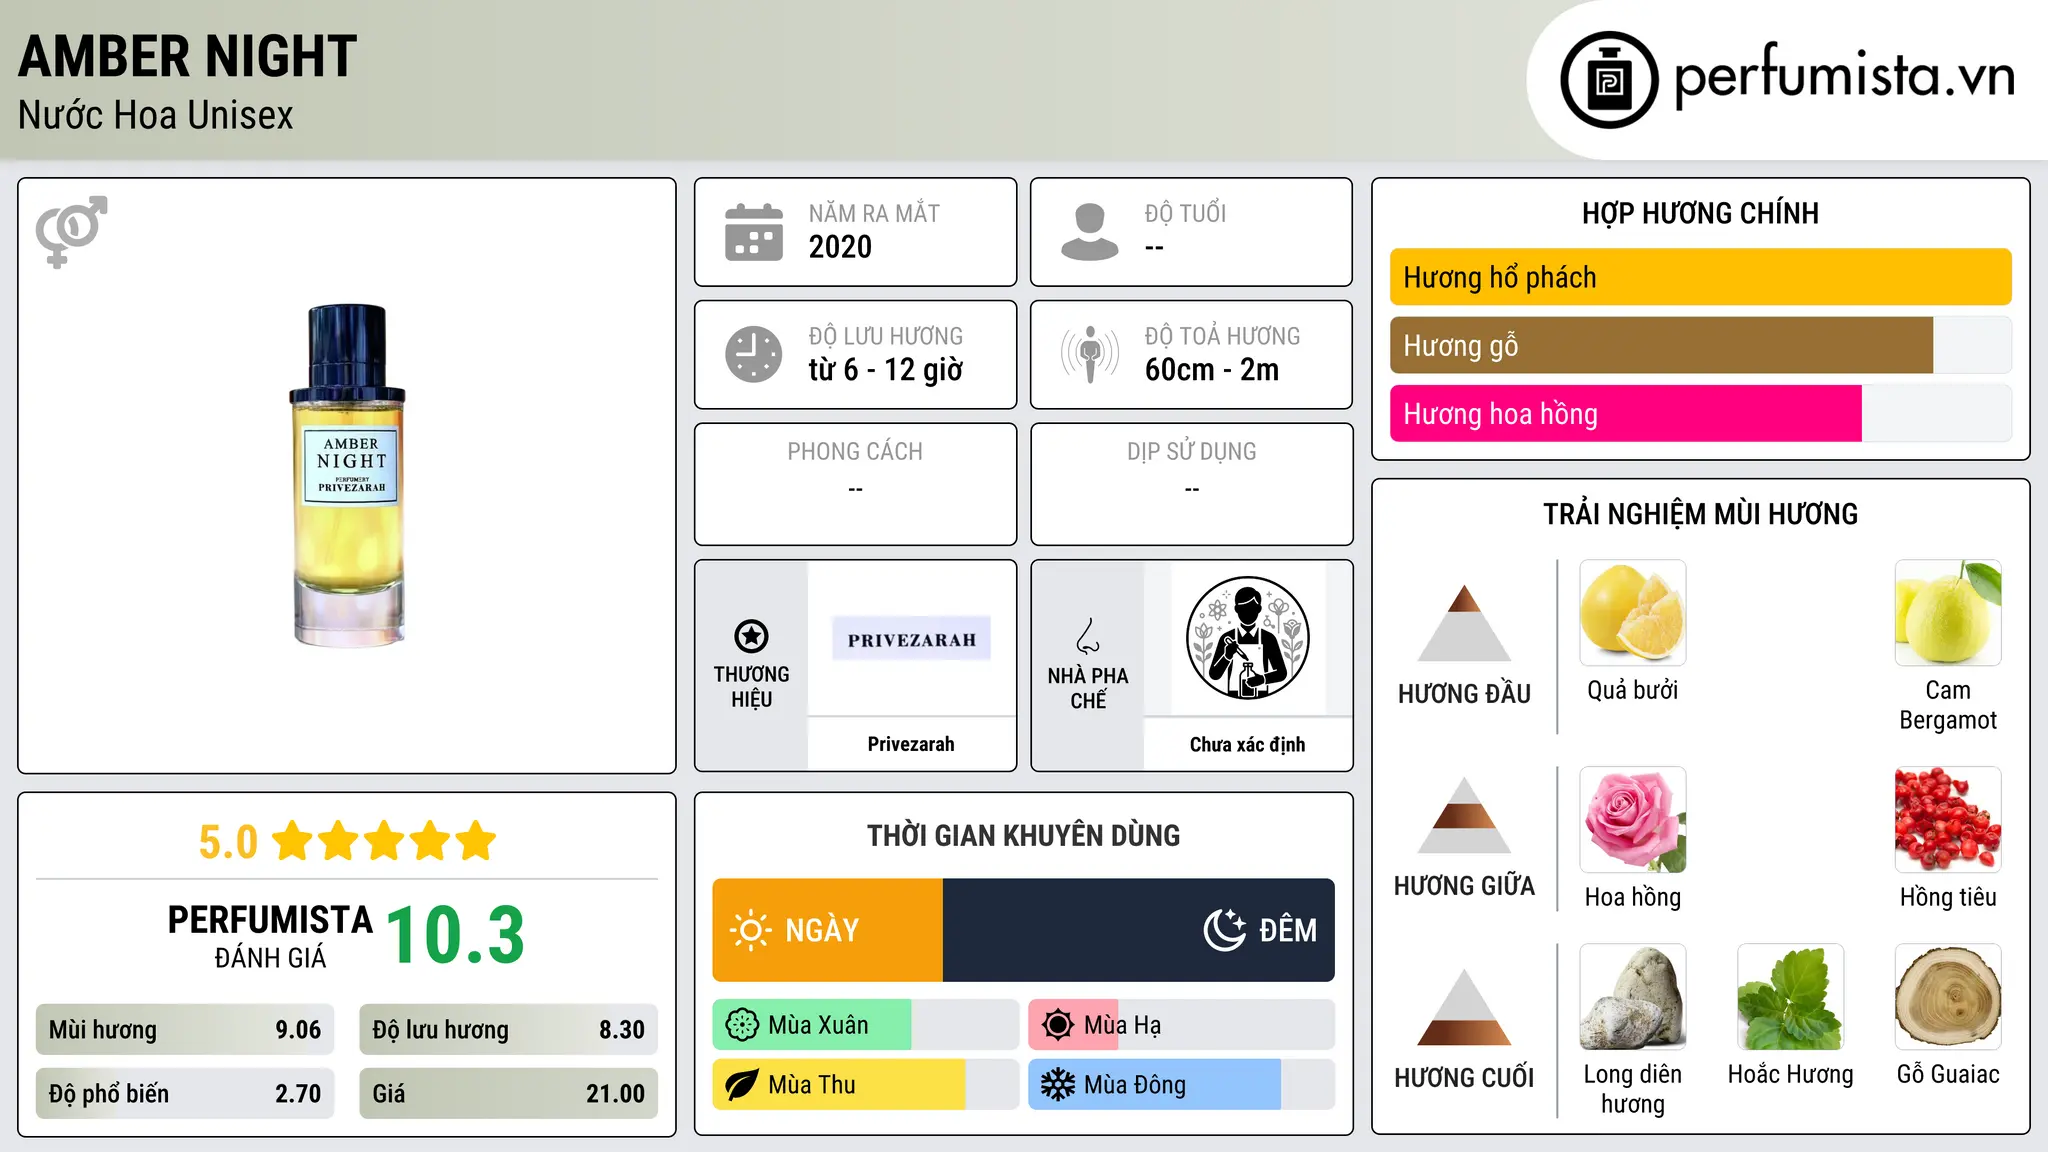Click the sillage value 60cm - 2m

(1212, 370)
